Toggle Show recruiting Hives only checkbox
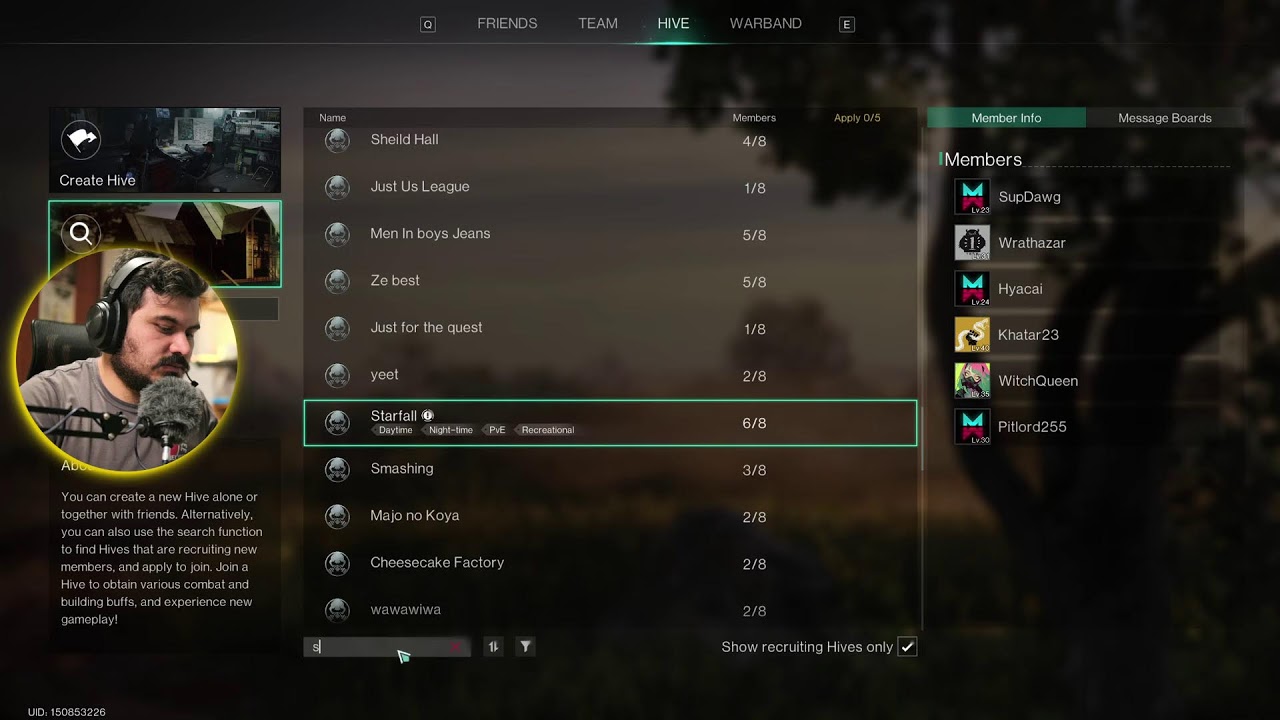1280x720 pixels. coord(907,647)
